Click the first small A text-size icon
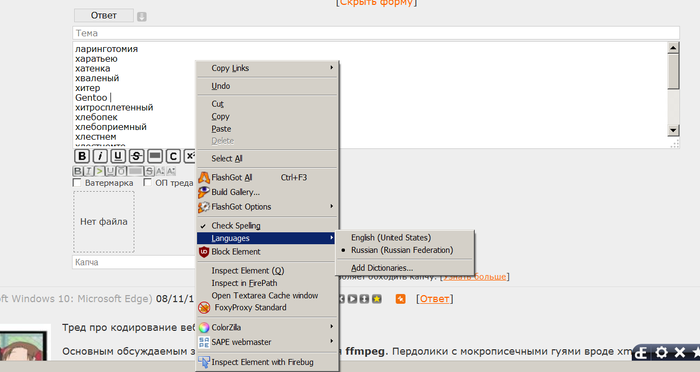Screen dimensions: 700x372 (160, 171)
